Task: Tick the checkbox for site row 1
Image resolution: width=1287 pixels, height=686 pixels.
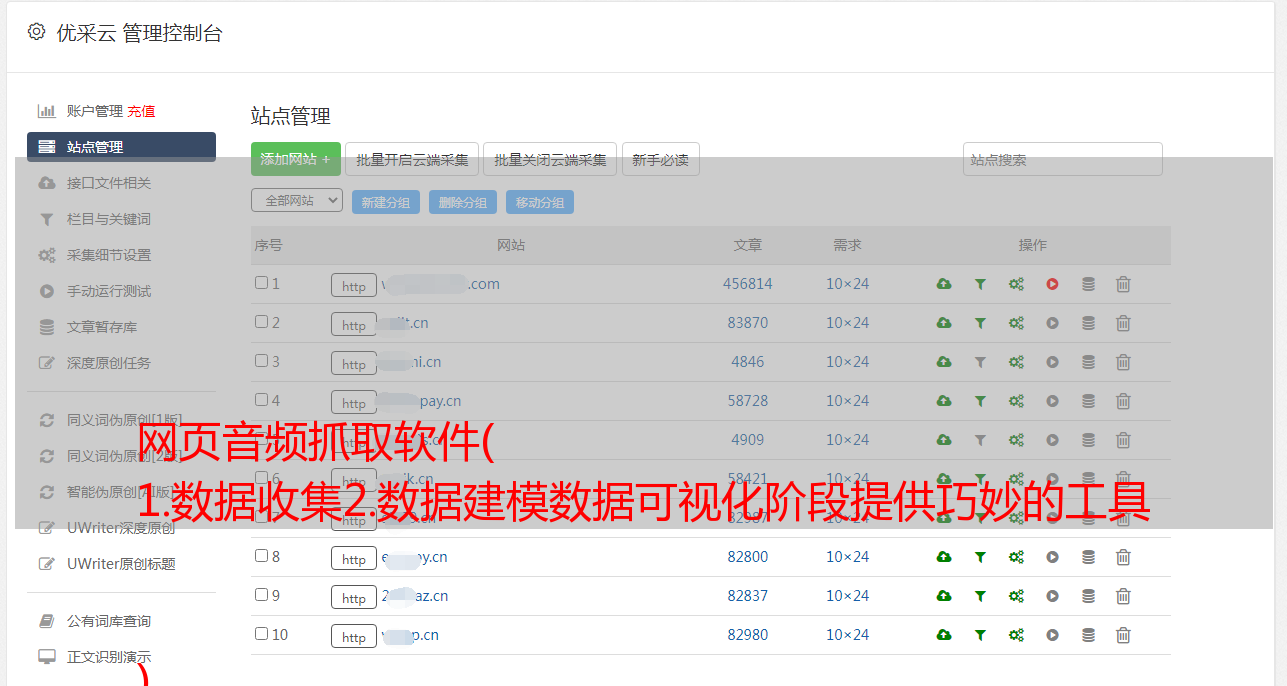Action: [261, 283]
